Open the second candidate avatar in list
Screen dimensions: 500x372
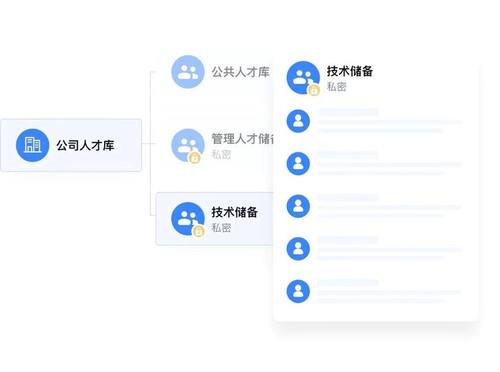[298, 164]
